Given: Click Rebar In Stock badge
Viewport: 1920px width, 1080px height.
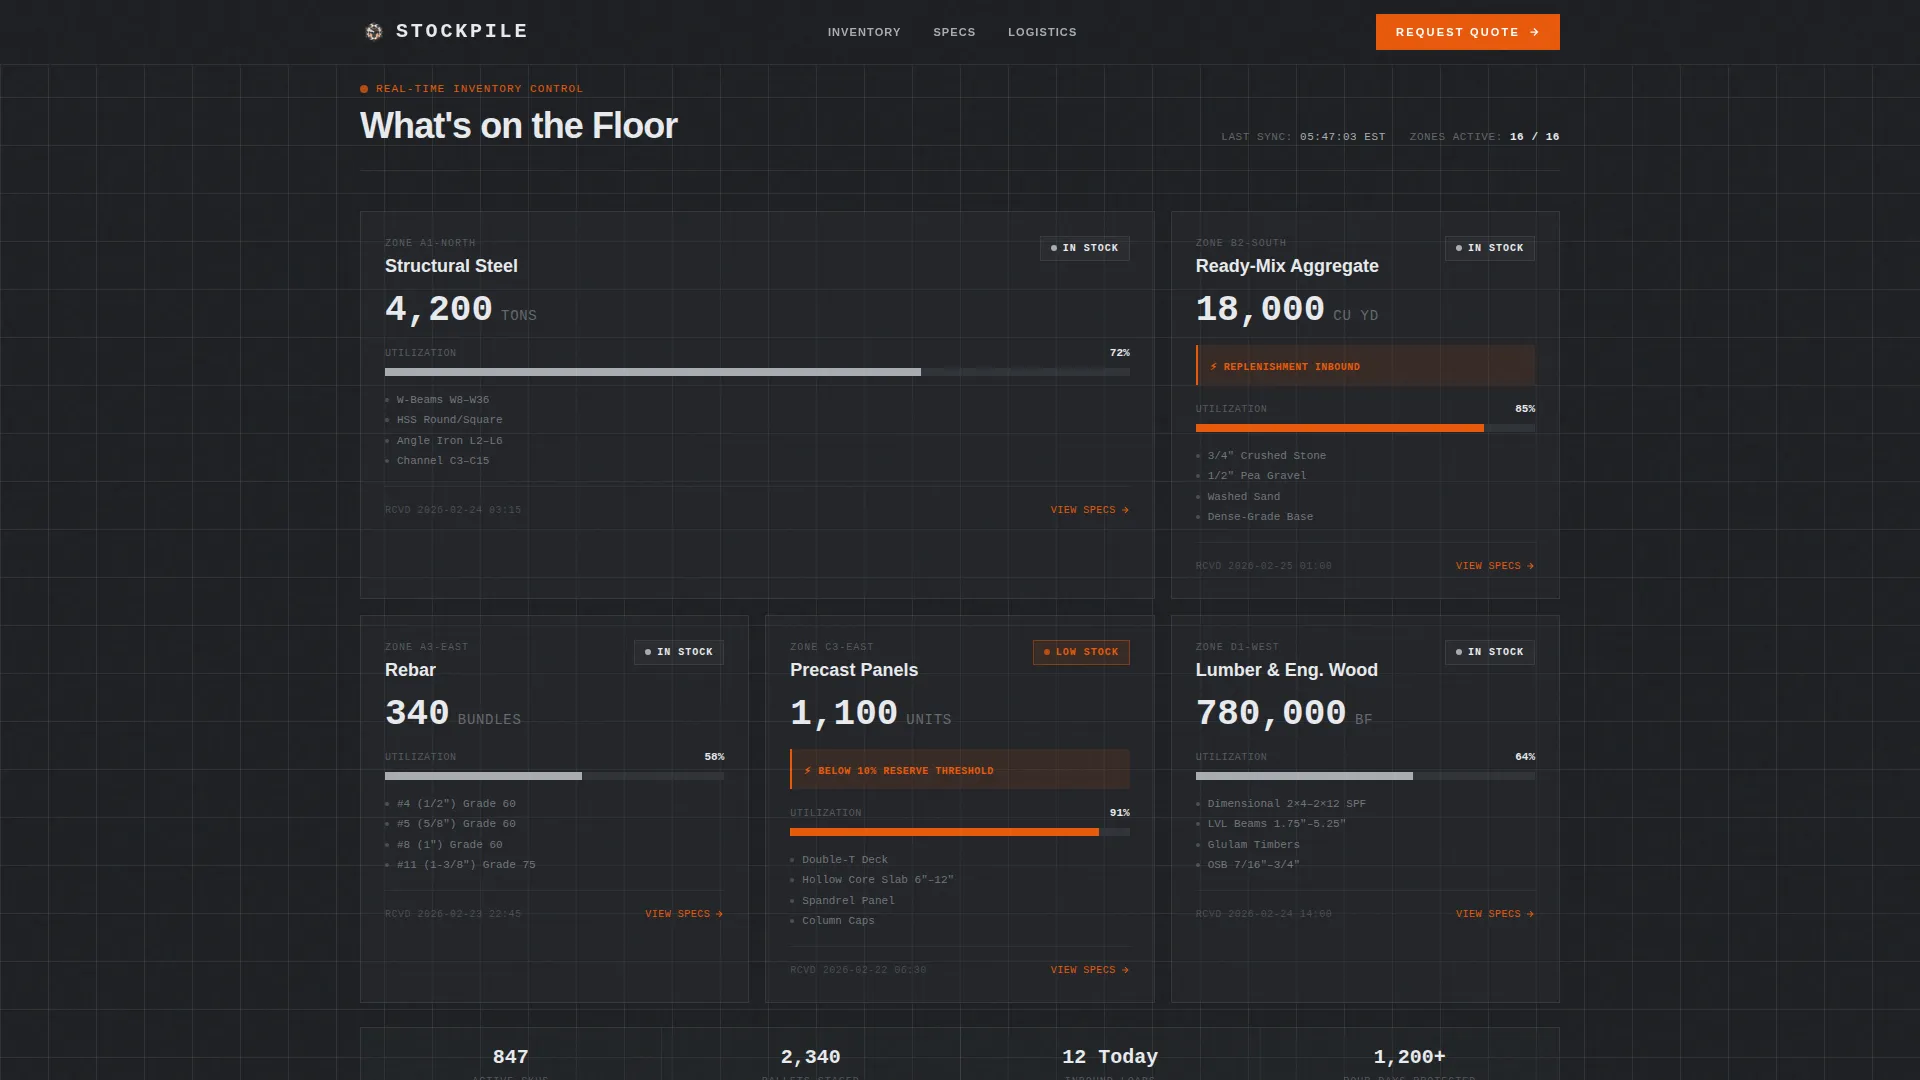Looking at the screenshot, I should (x=679, y=652).
